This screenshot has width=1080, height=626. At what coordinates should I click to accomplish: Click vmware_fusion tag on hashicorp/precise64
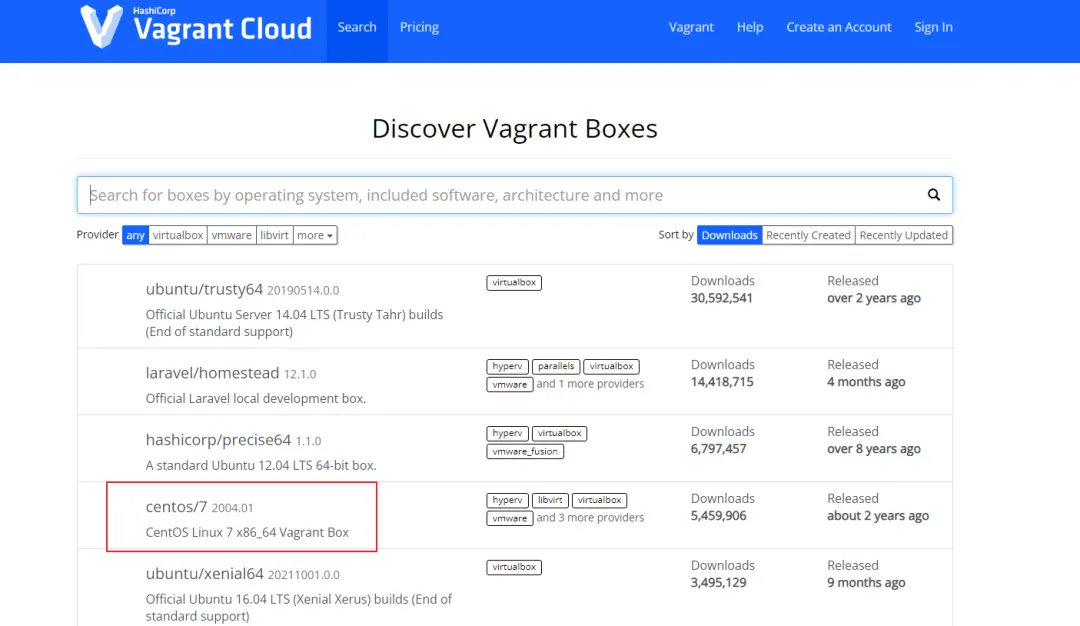[525, 451]
